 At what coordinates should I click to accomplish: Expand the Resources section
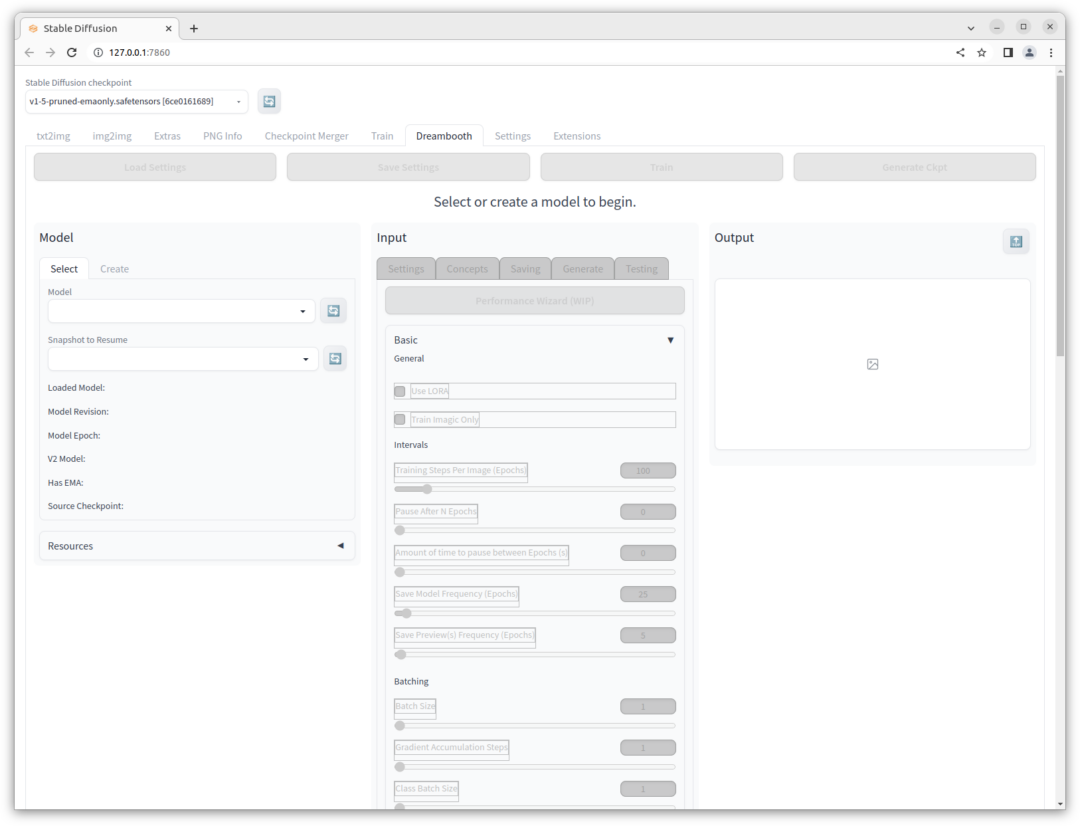tap(196, 546)
